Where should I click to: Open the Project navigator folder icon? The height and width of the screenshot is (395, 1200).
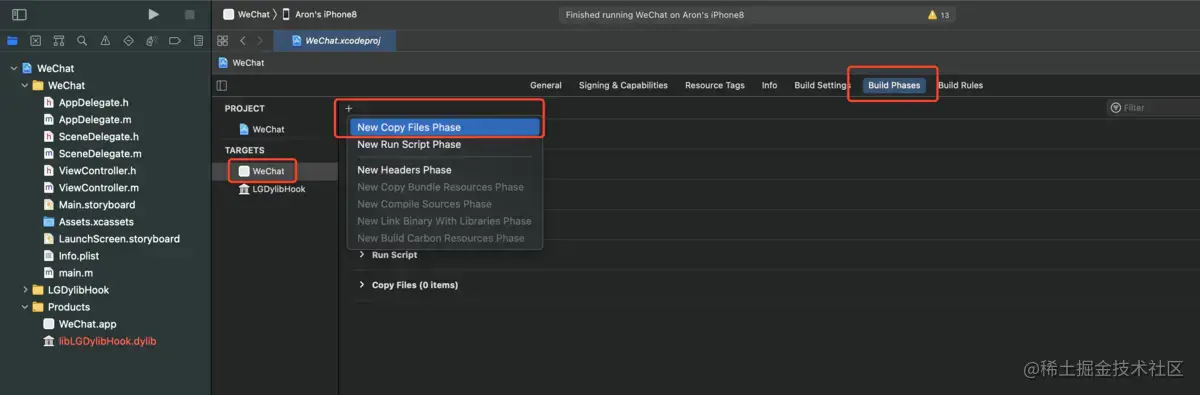(x=12, y=41)
